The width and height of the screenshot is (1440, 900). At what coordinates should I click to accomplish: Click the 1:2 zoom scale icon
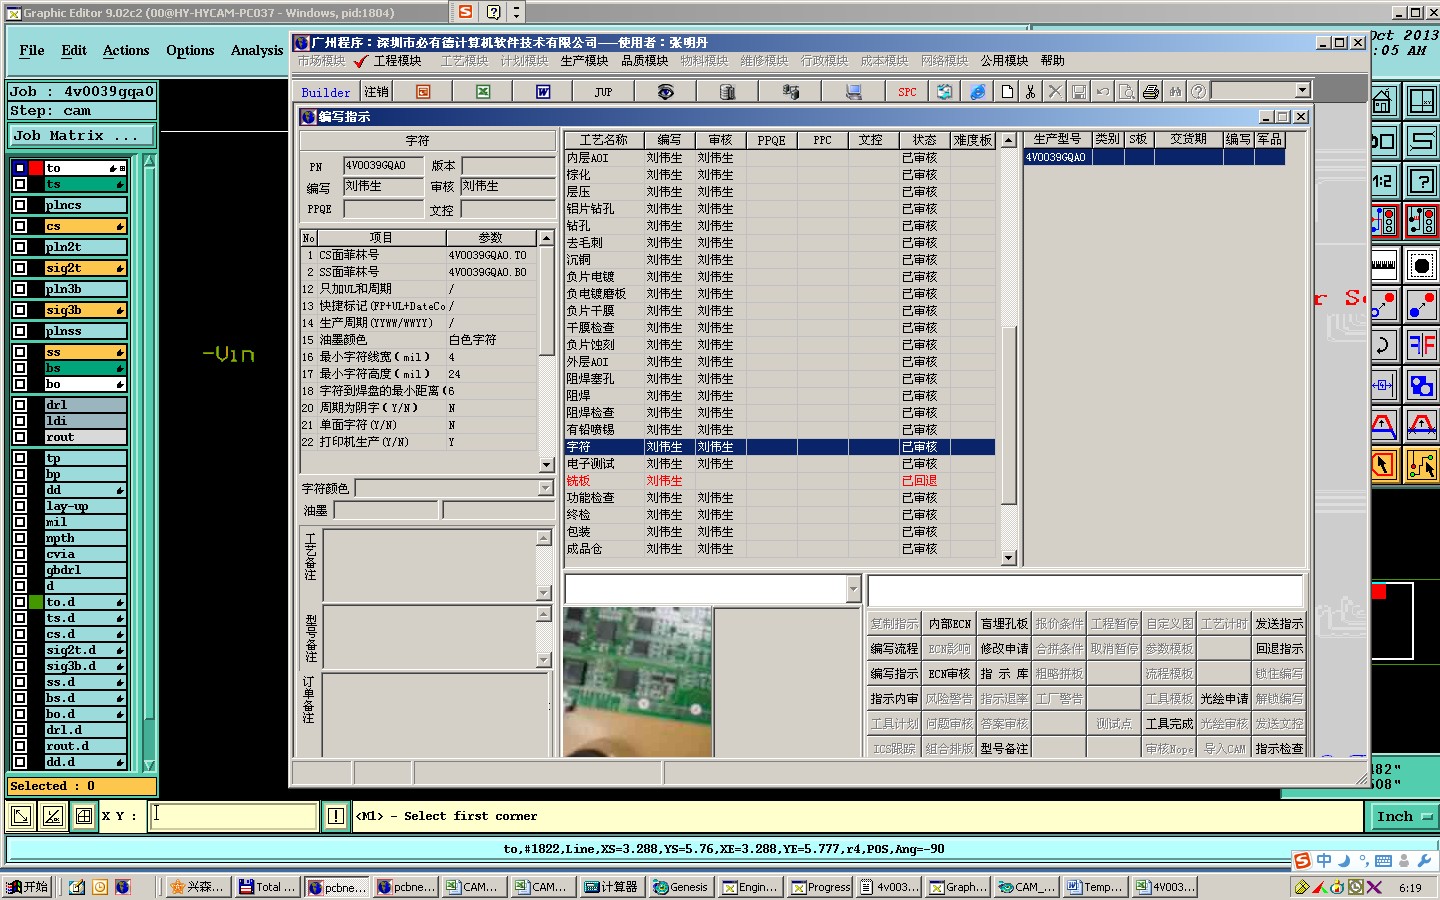pos(1383,181)
